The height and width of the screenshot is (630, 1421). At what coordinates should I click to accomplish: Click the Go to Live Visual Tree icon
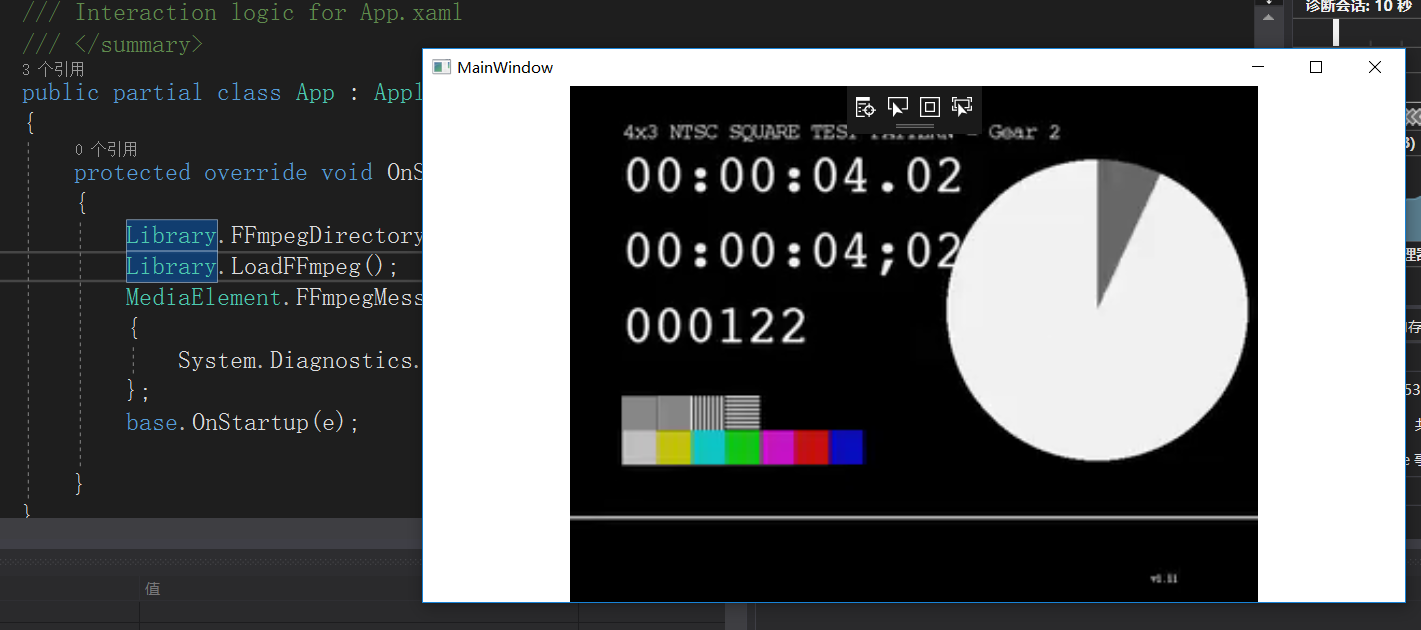(866, 106)
